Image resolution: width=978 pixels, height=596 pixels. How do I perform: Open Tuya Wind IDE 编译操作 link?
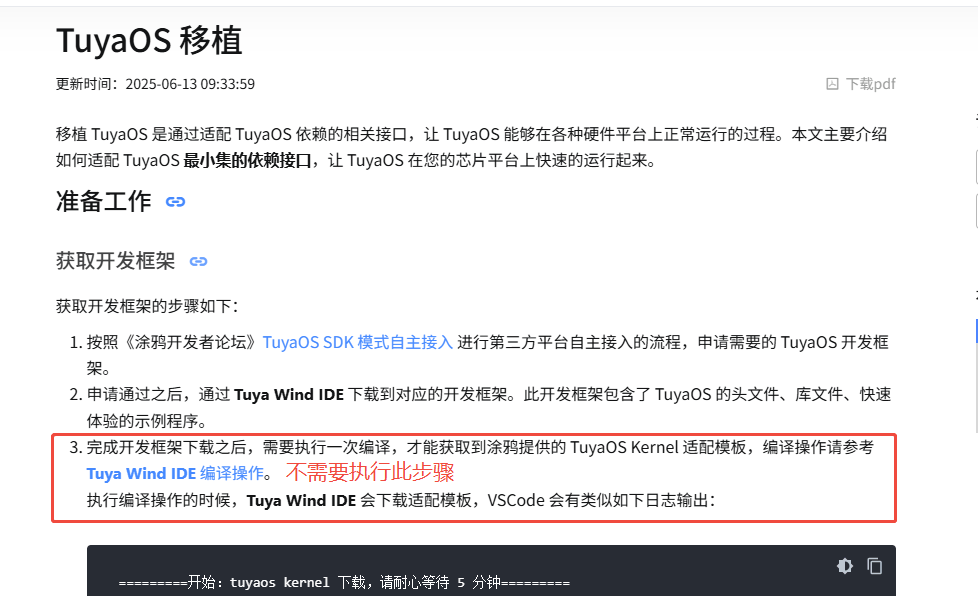[175, 474]
